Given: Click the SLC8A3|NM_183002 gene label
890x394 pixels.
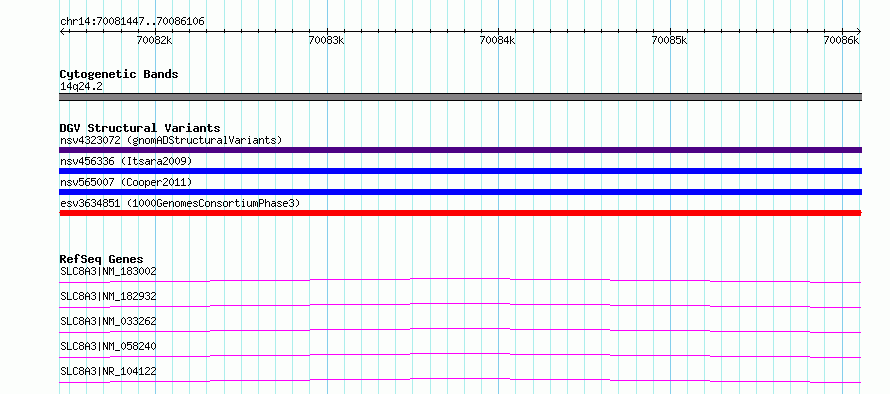Looking at the screenshot, I should pyautogui.click(x=108, y=271).
